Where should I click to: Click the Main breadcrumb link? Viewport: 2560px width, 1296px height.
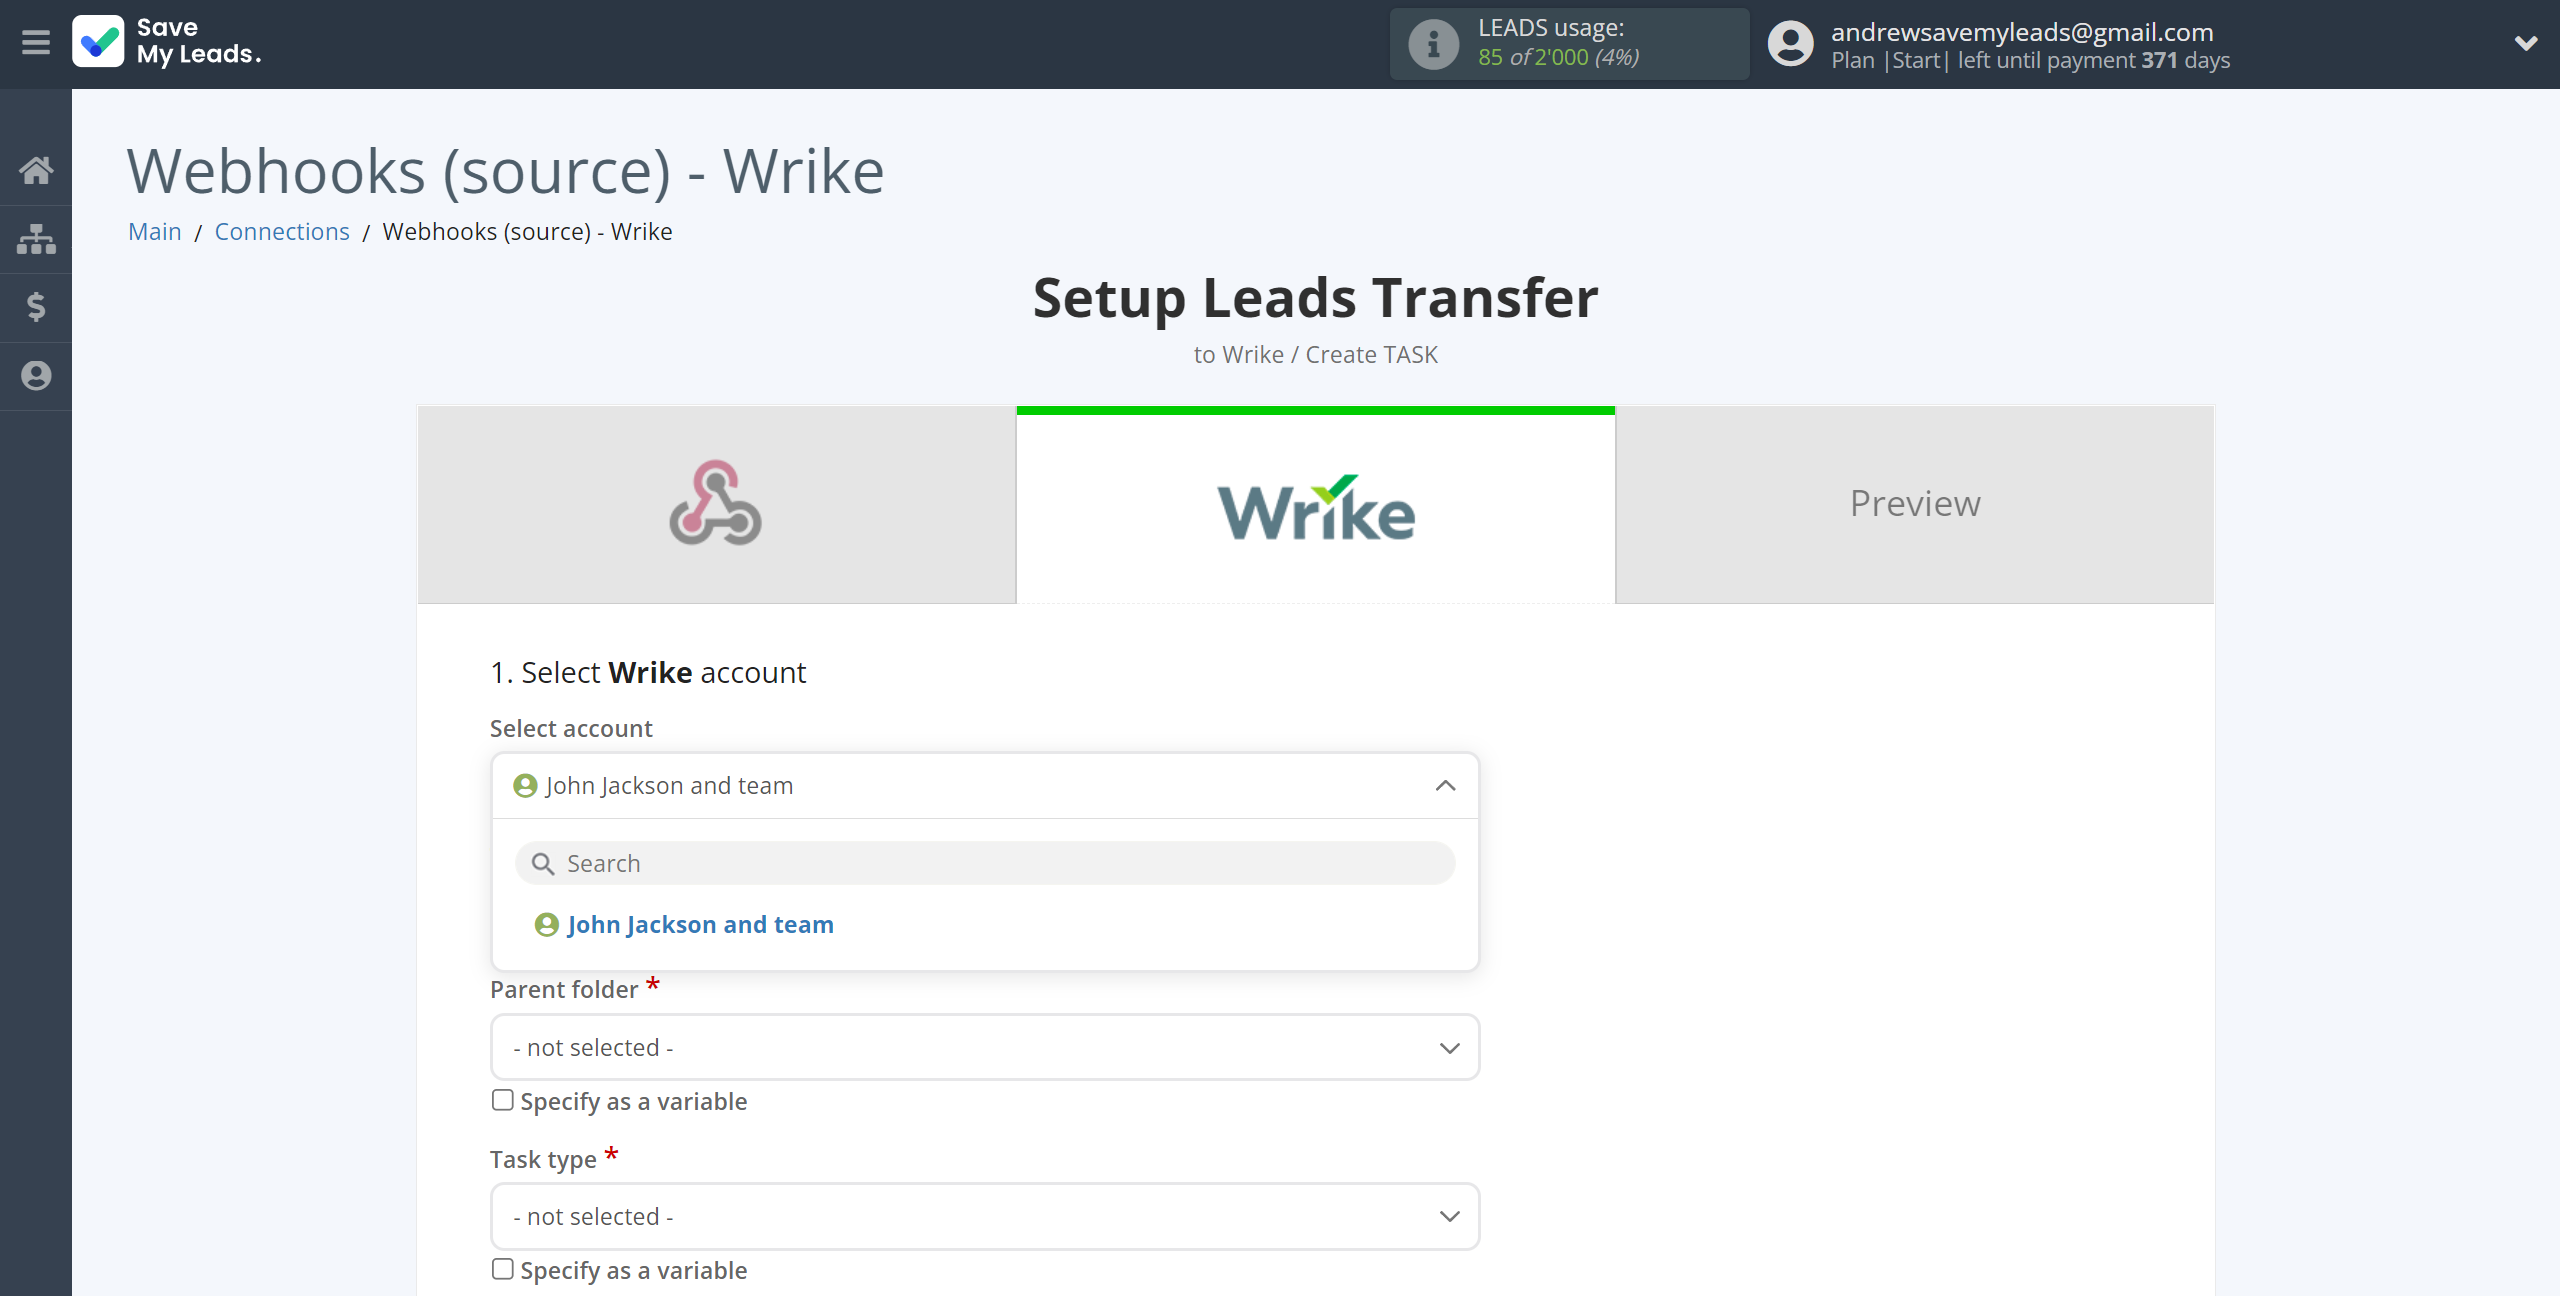[x=155, y=230]
